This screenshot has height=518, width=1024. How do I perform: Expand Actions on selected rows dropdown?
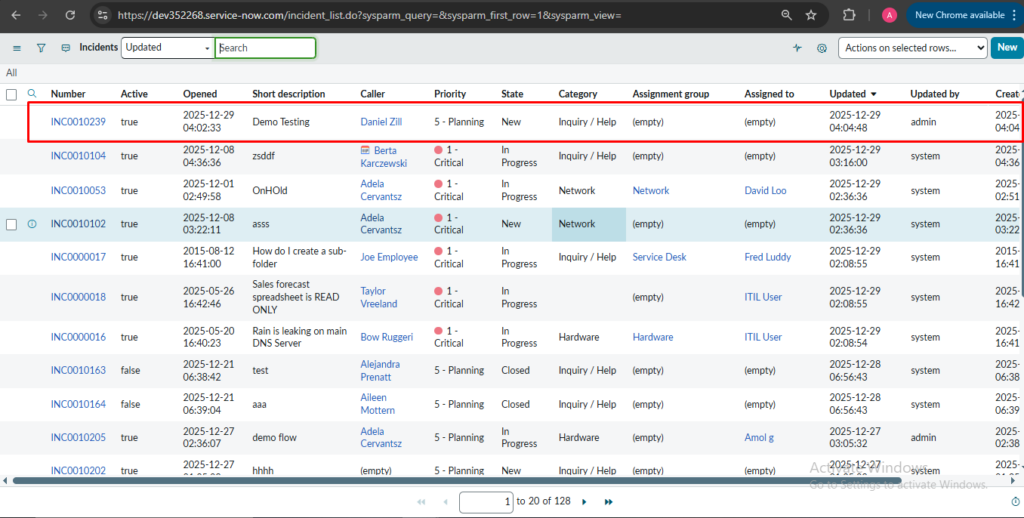coord(910,48)
